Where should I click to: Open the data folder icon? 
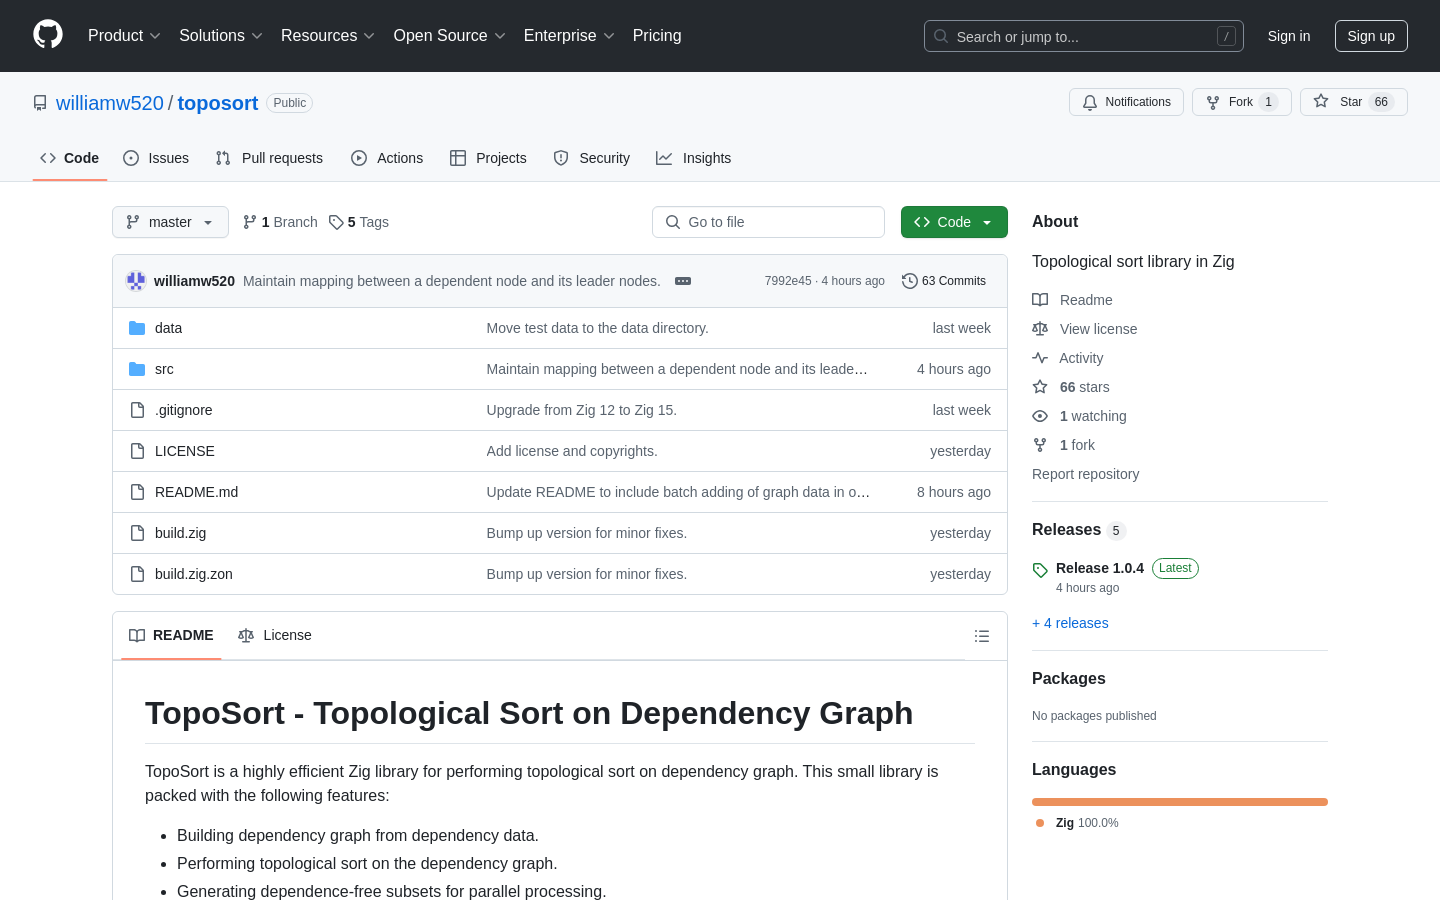click(137, 328)
